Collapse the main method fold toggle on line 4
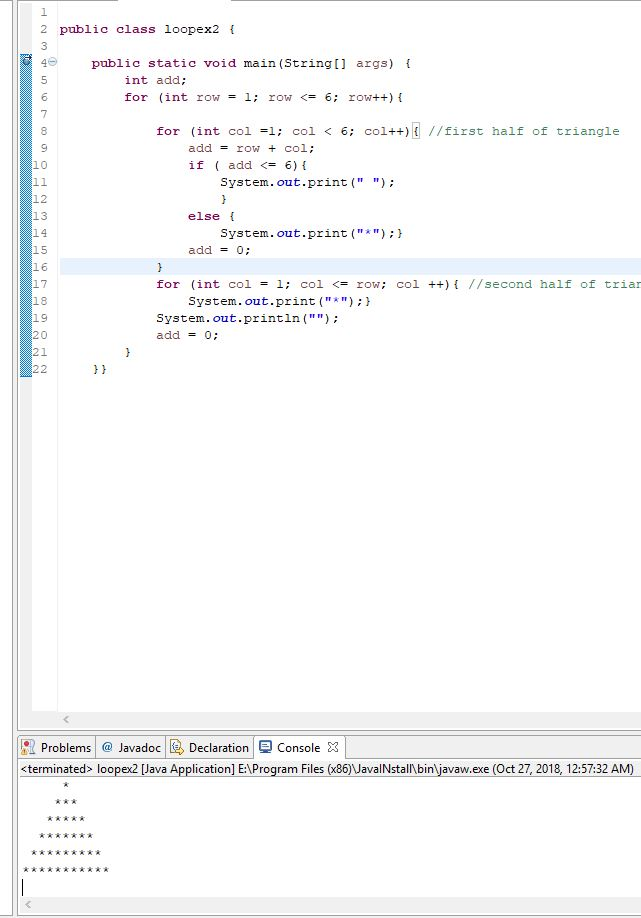The width and height of the screenshot is (641, 918). click(53, 61)
